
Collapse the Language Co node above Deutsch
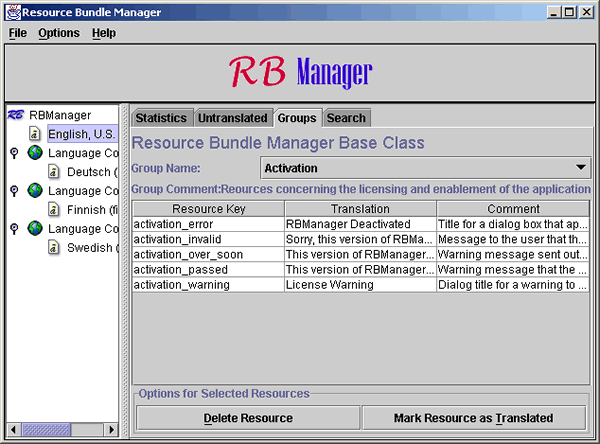point(14,153)
